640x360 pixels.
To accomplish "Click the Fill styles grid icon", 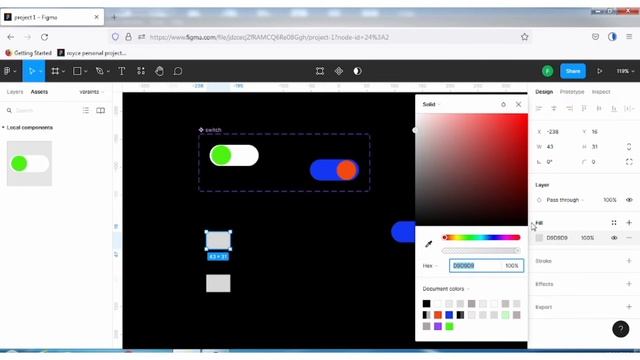I will [614, 223].
